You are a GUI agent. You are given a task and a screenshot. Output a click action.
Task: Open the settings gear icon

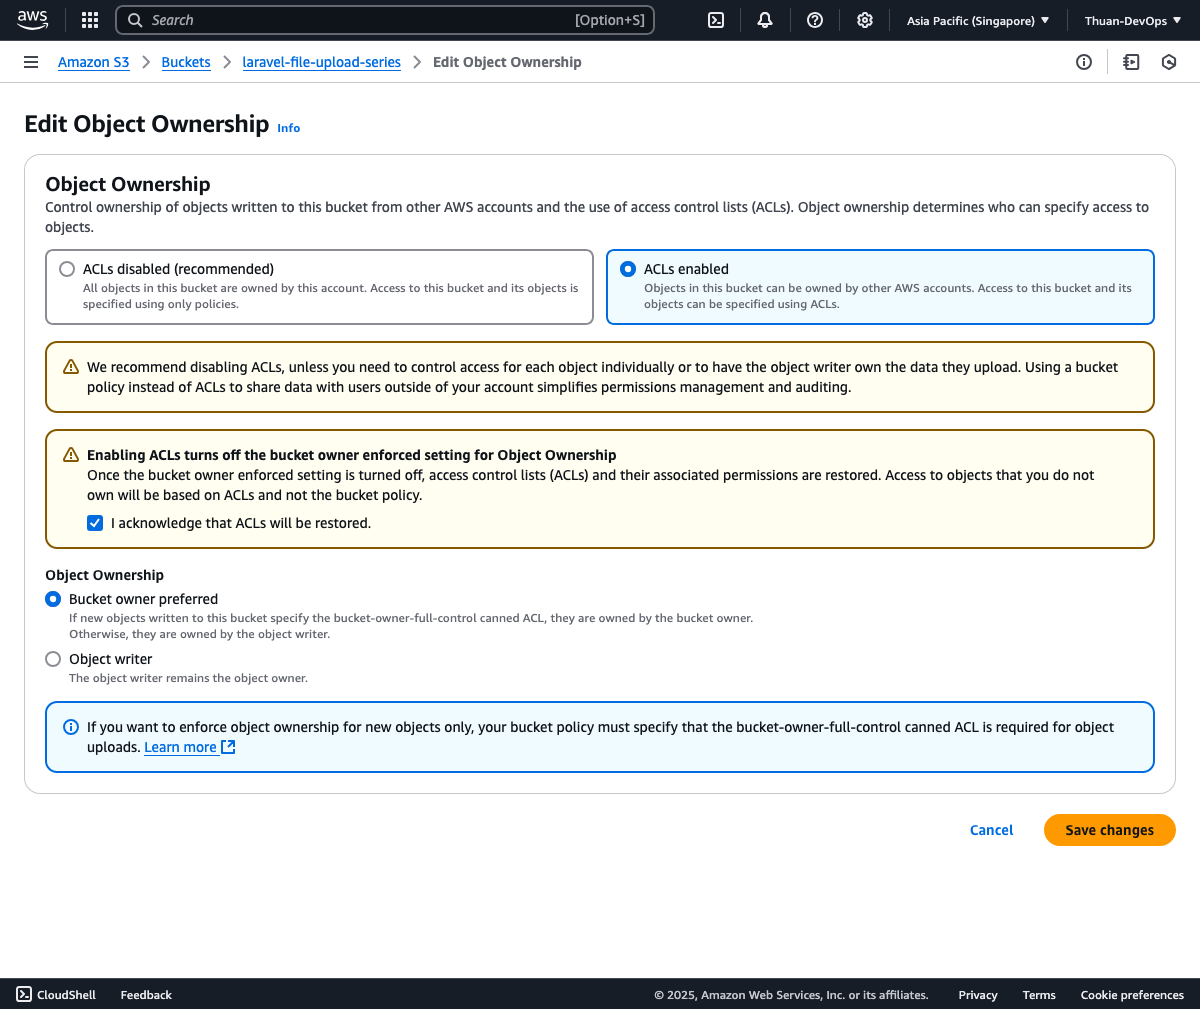coord(865,20)
